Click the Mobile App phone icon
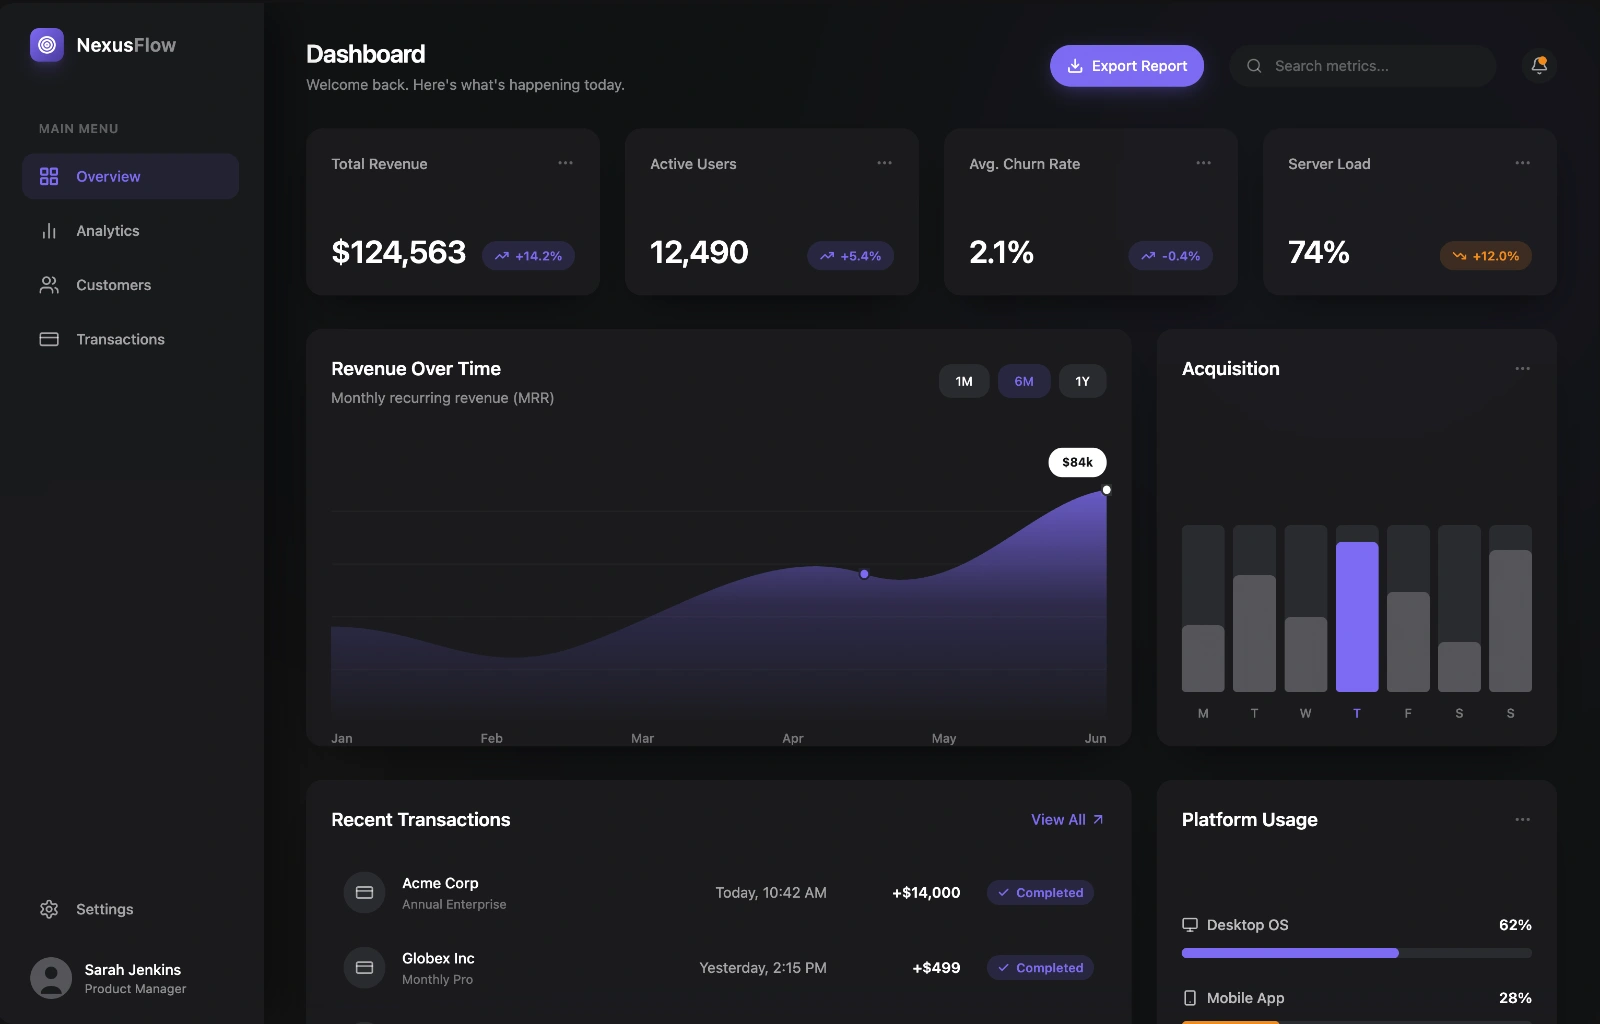Viewport: 1600px width, 1024px height. pyautogui.click(x=1190, y=998)
